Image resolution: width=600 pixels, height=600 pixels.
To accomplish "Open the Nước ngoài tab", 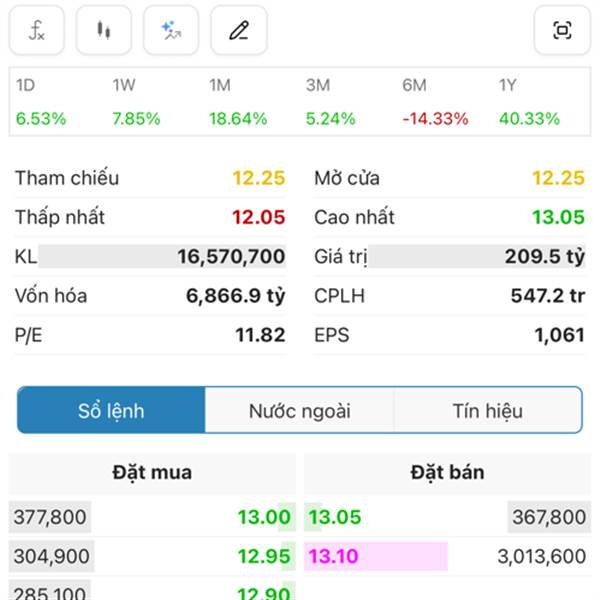I will click(x=299, y=411).
